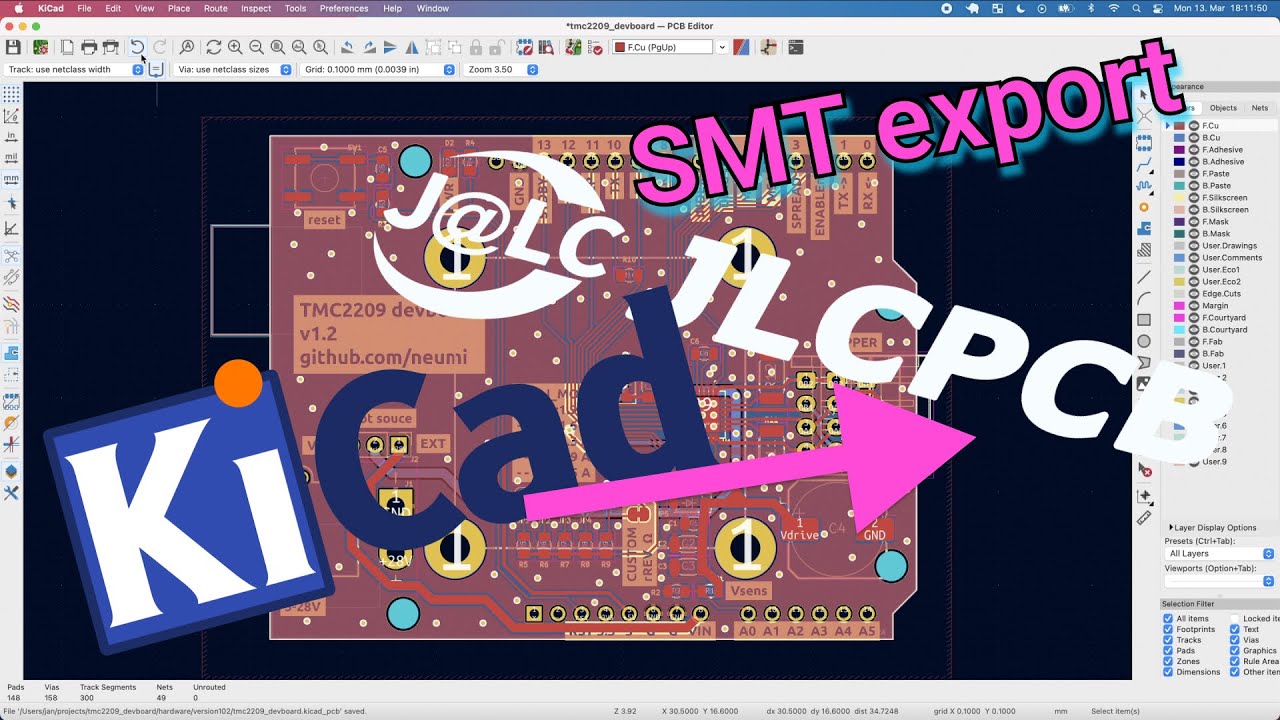Hide the B.Cu layer with eye icon
1280x720 pixels.
click(x=1194, y=138)
